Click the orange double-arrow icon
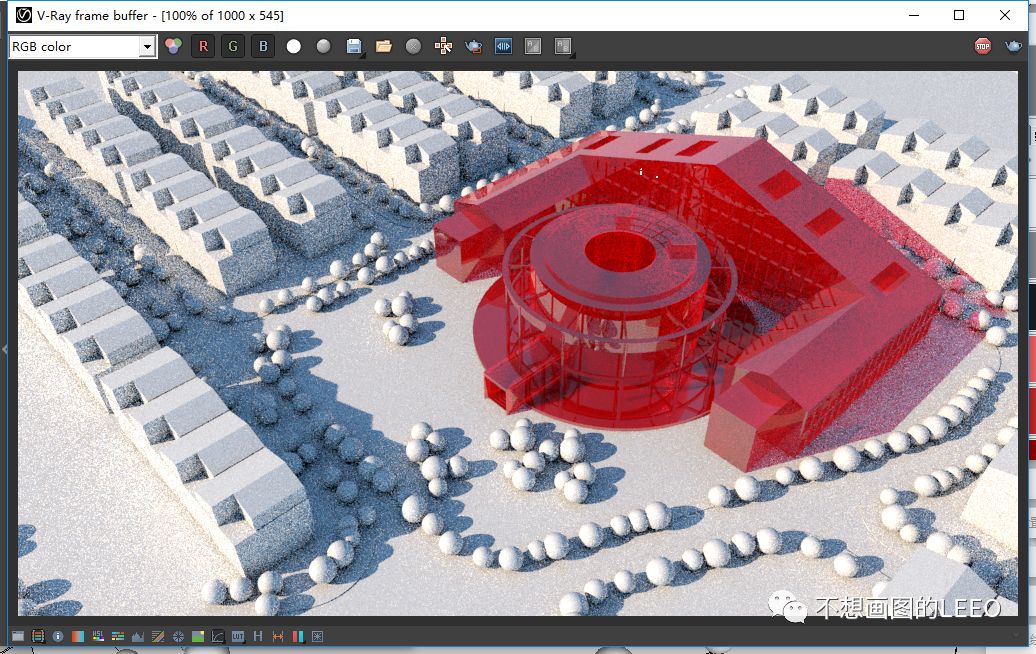Viewport: 1036px width, 654px height. (278, 636)
